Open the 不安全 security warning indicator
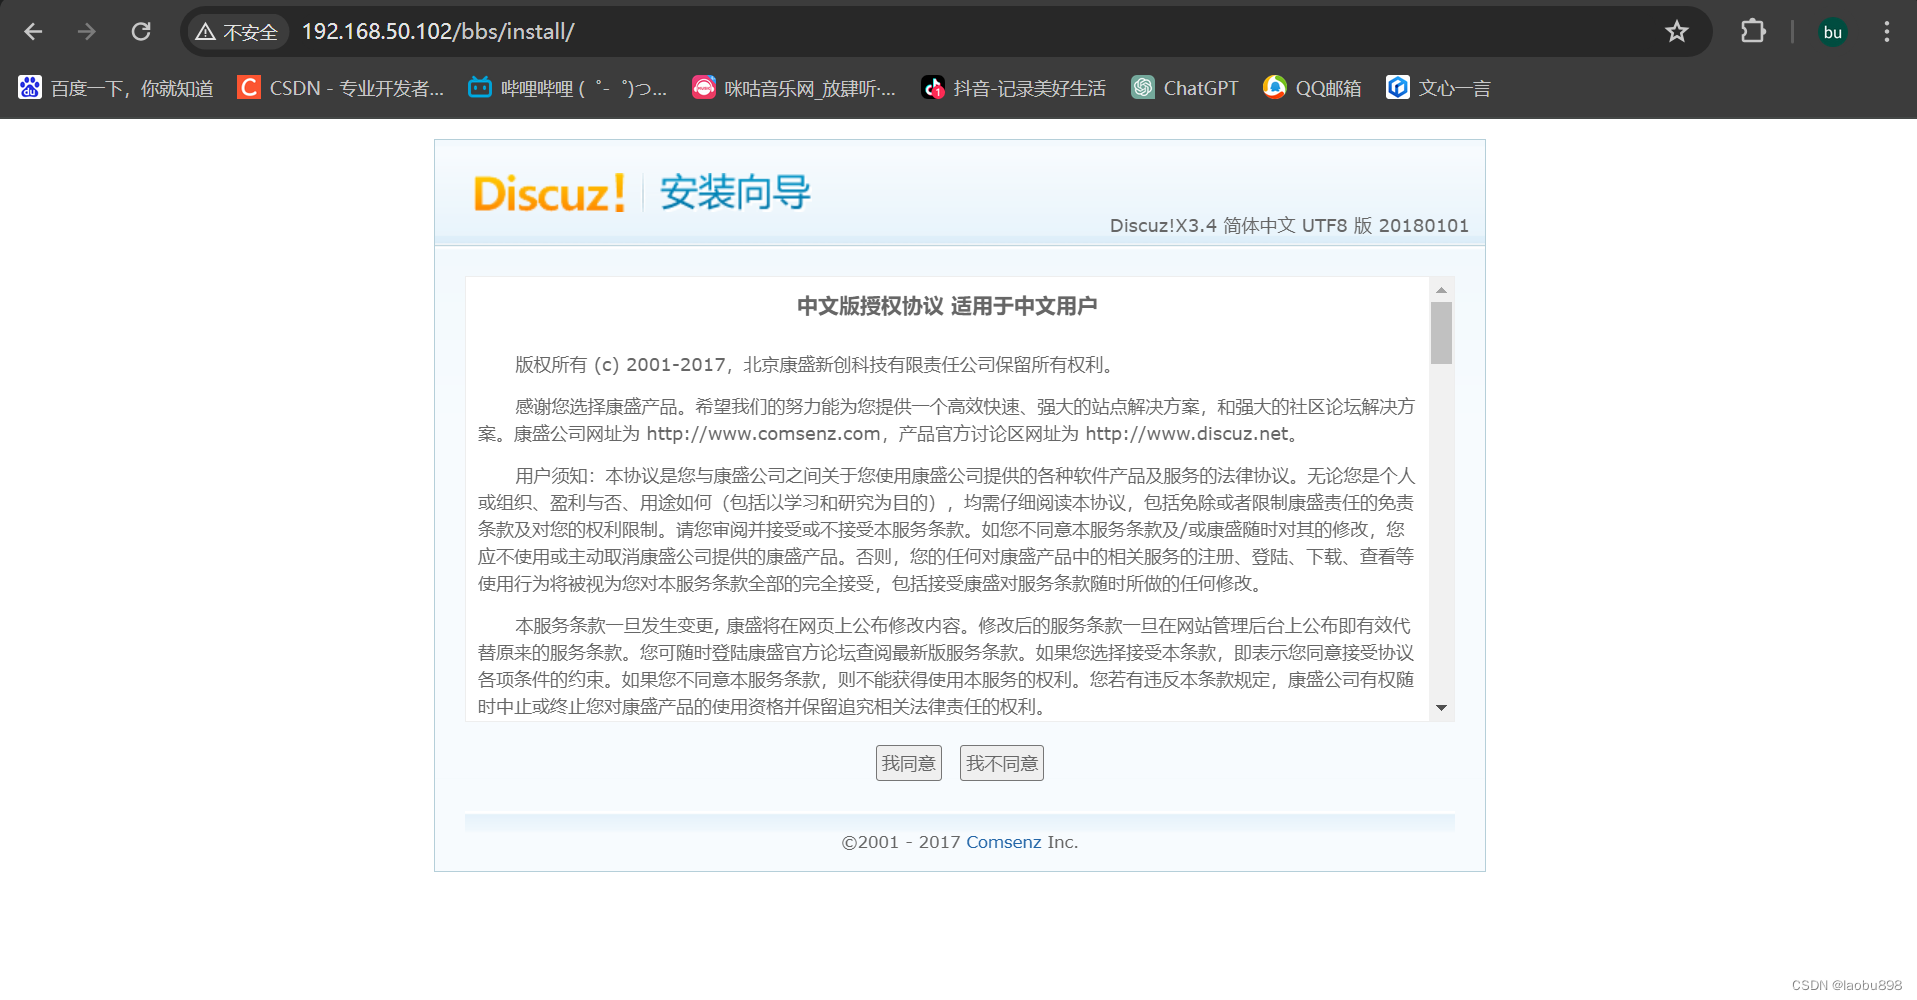This screenshot has height=1000, width=1917. [237, 32]
